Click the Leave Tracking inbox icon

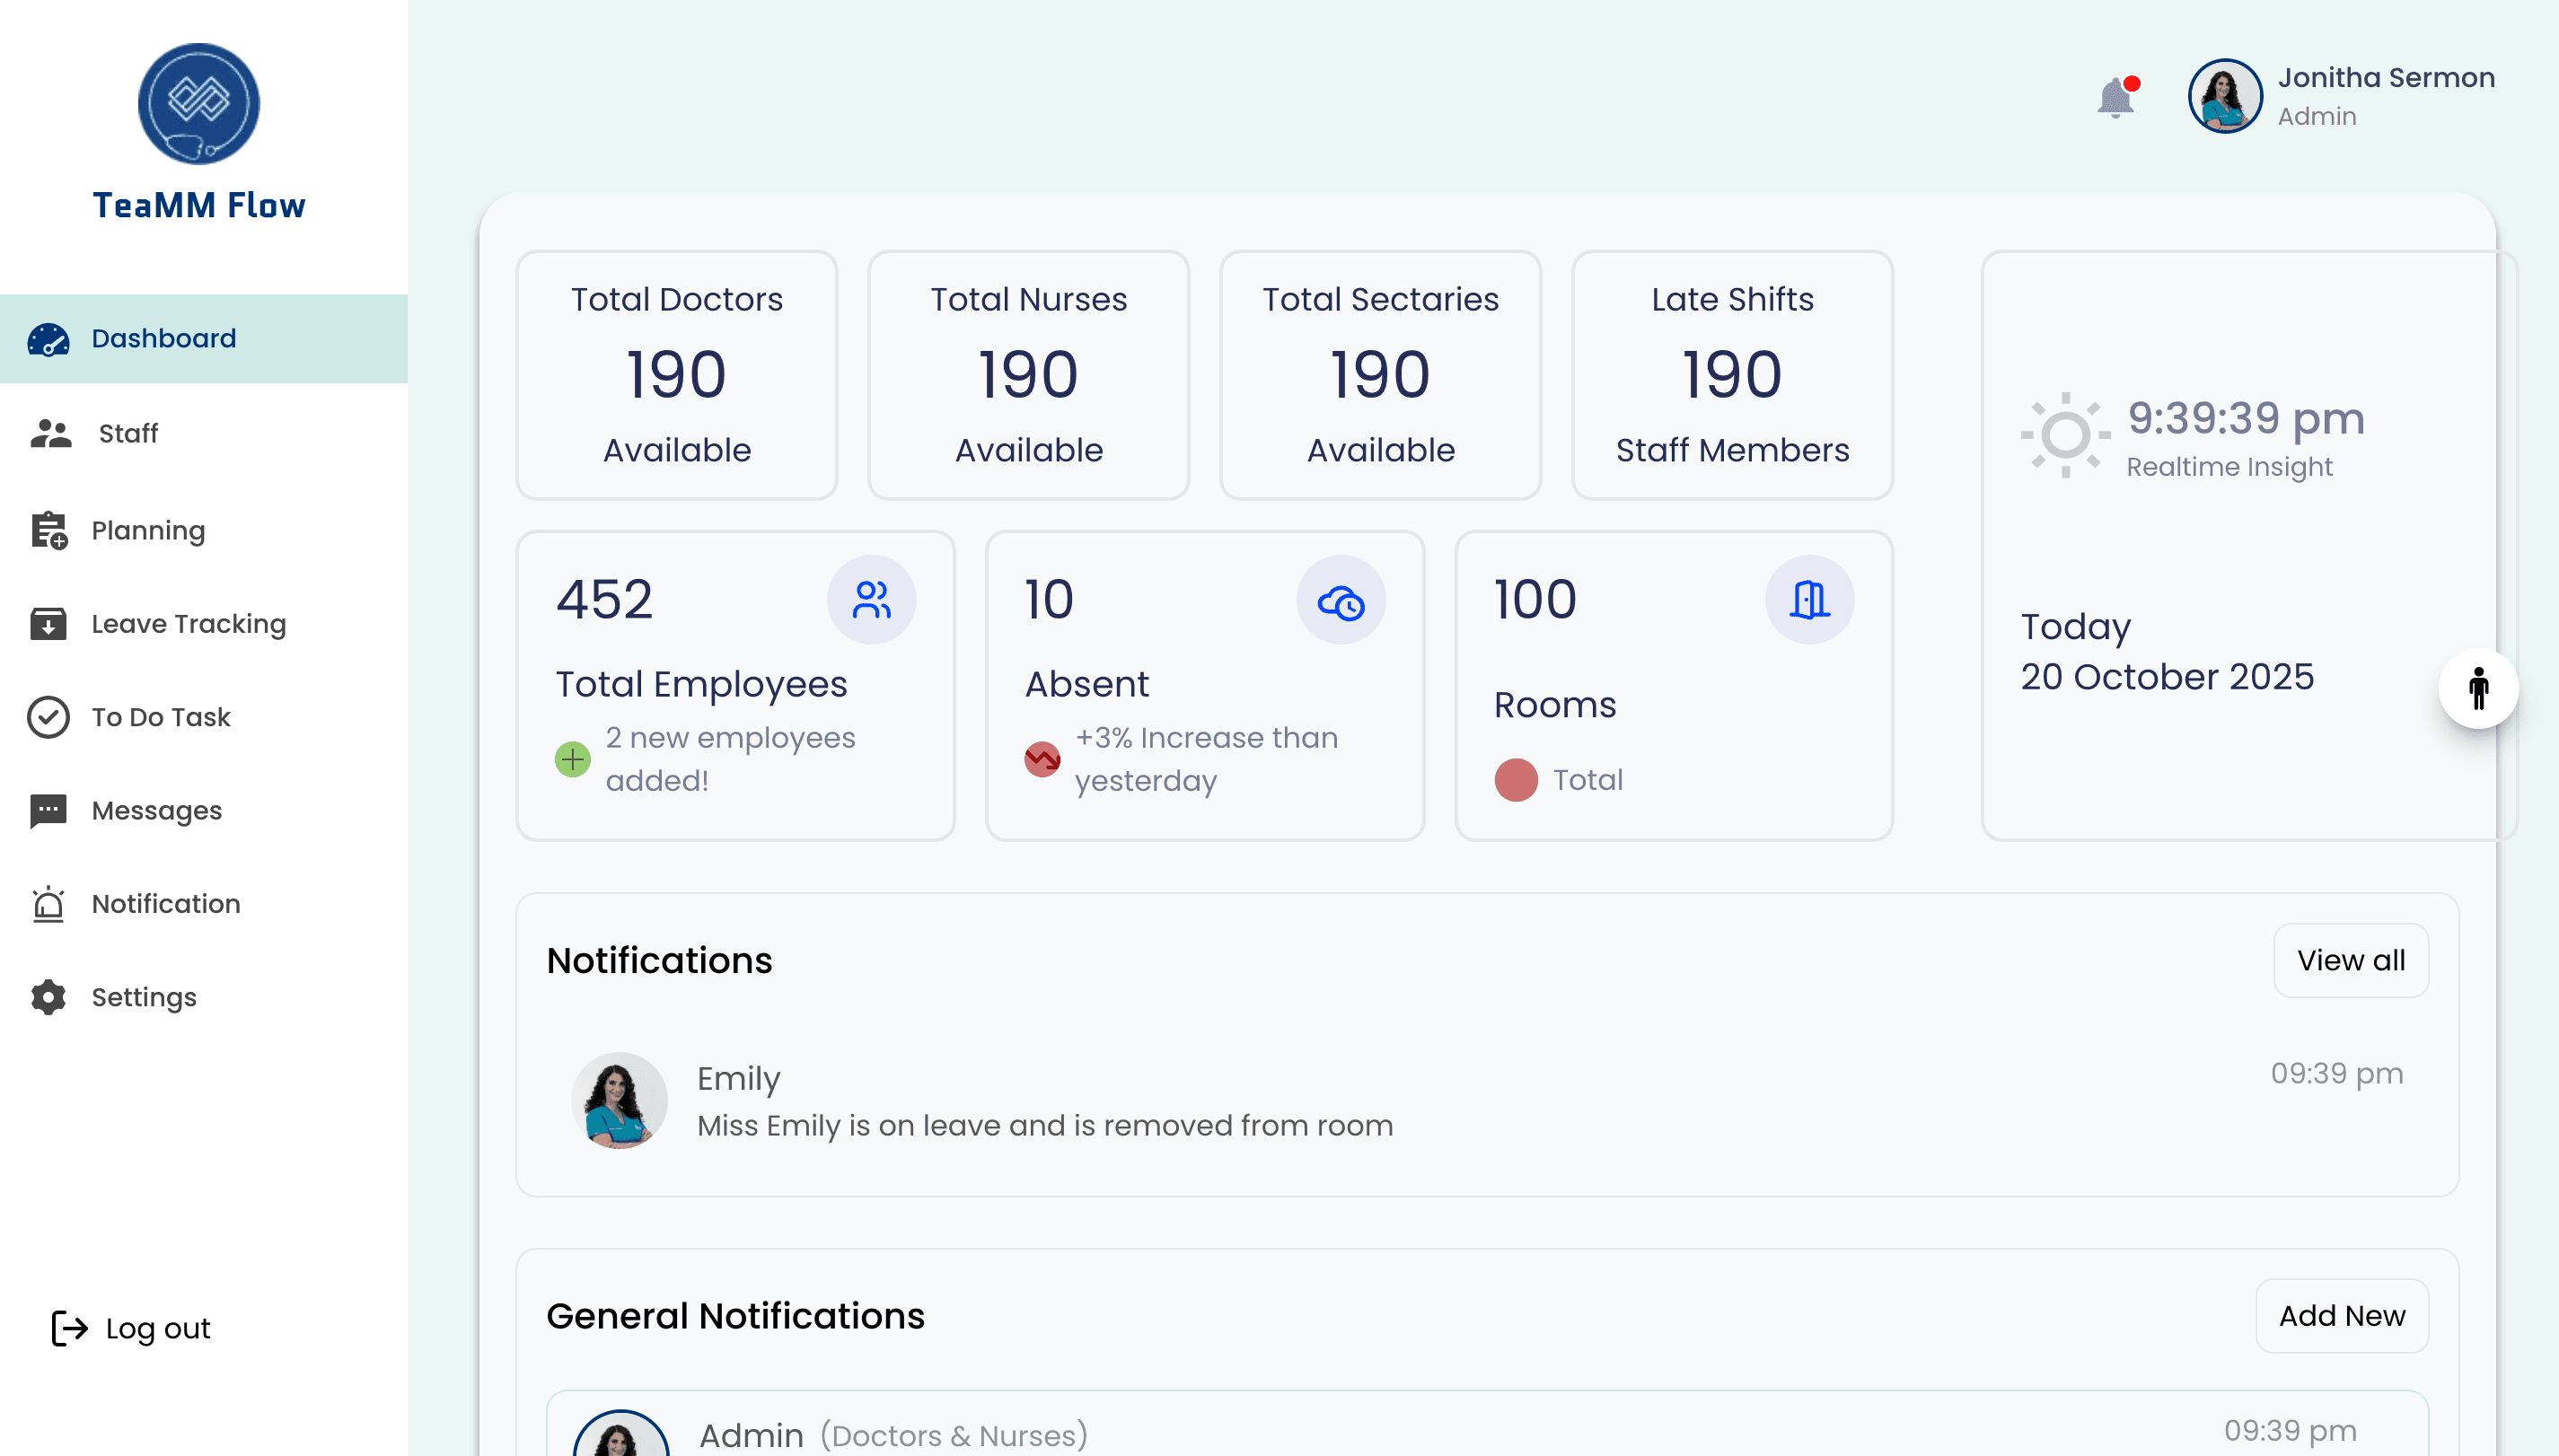(49, 624)
